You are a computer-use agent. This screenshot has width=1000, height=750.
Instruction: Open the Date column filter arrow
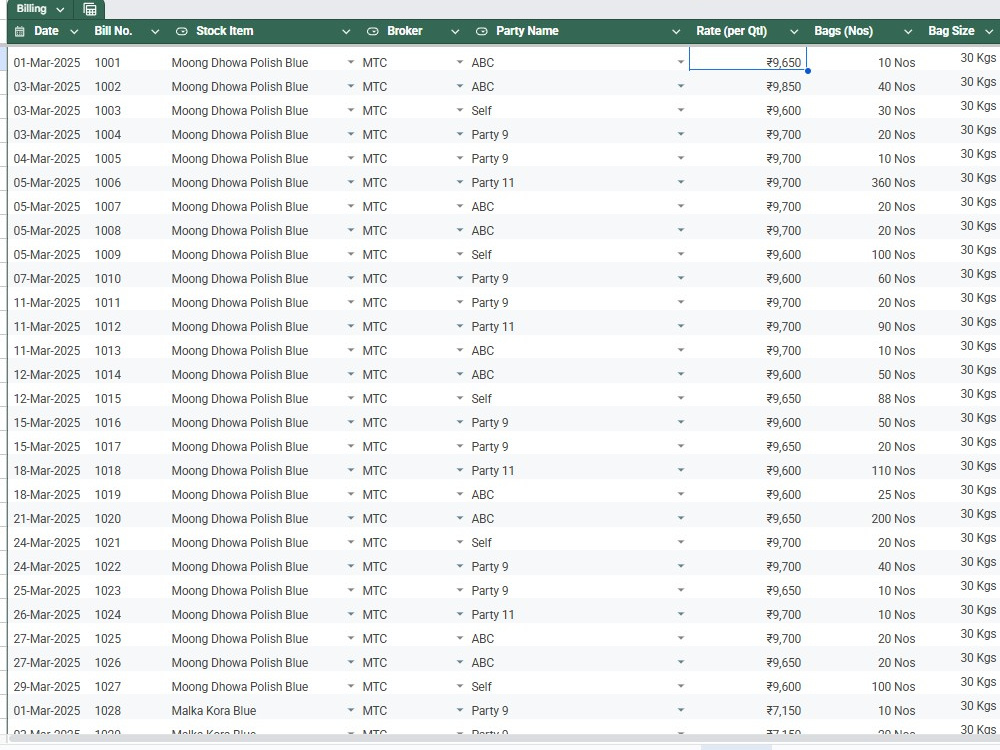(x=74, y=31)
